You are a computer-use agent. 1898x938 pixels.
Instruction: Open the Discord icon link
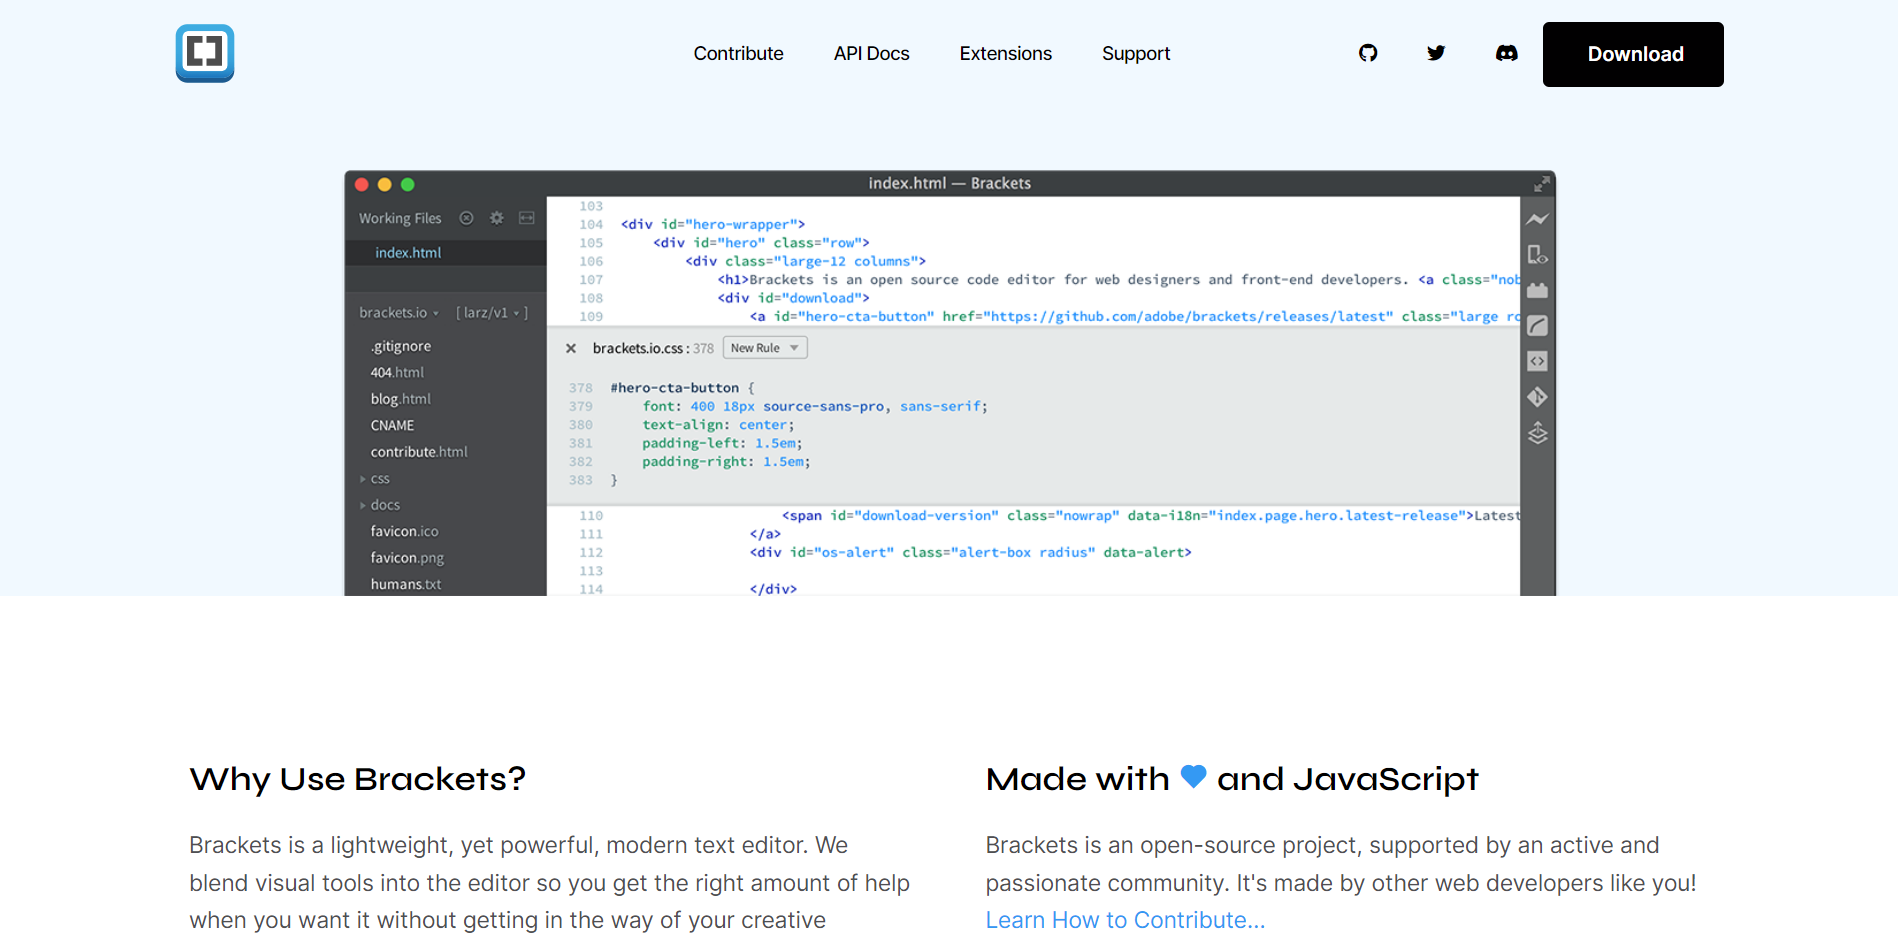coord(1507,53)
